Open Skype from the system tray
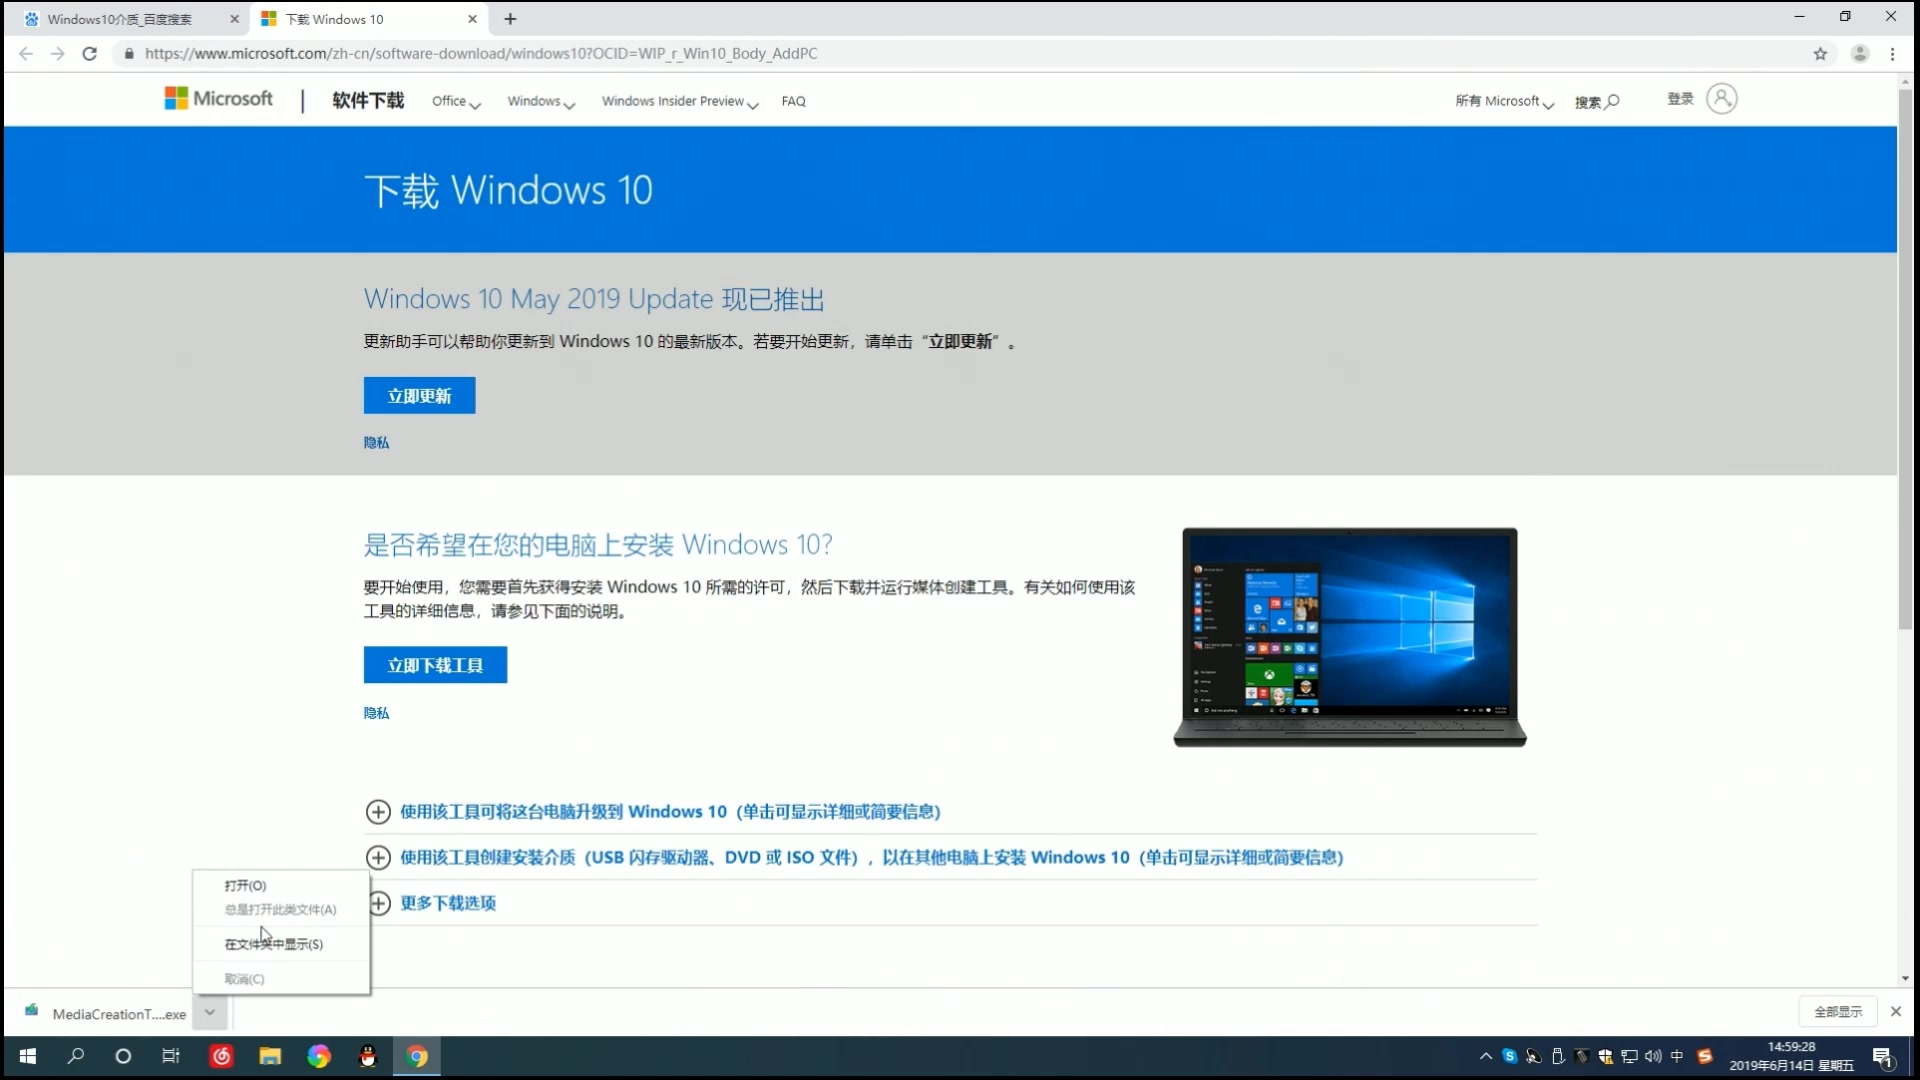 (x=1510, y=1056)
